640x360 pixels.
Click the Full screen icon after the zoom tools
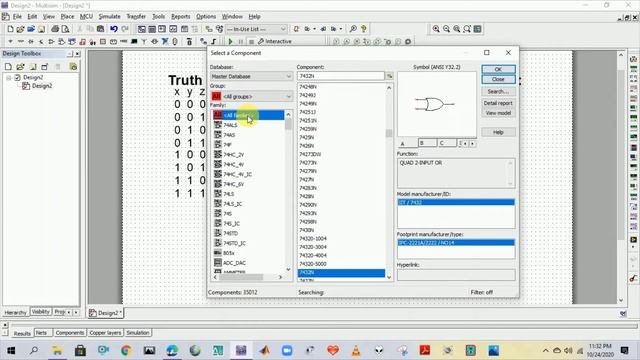tap(478, 29)
